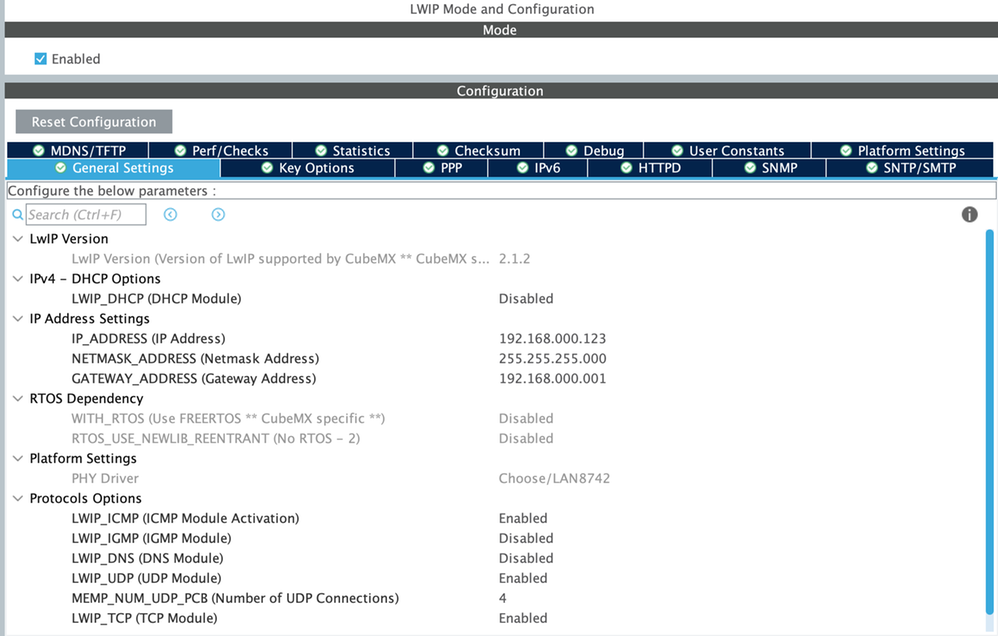Select the General Settings tab
The height and width of the screenshot is (636, 998).
114,168
